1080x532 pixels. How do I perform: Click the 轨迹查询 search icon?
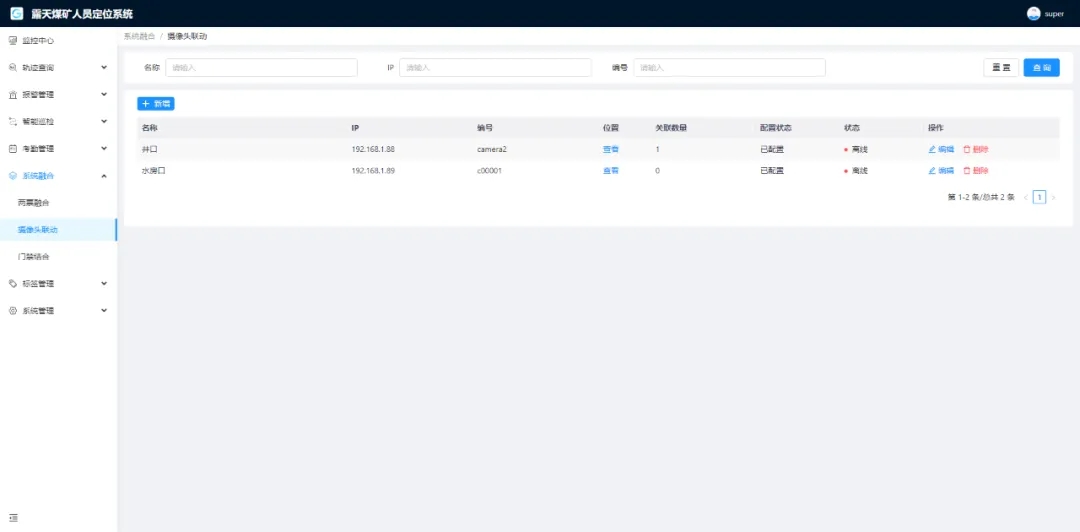pos(12,68)
